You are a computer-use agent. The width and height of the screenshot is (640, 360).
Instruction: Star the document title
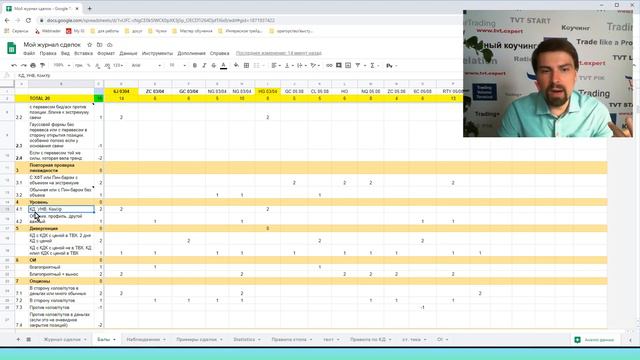pyautogui.click(x=90, y=44)
